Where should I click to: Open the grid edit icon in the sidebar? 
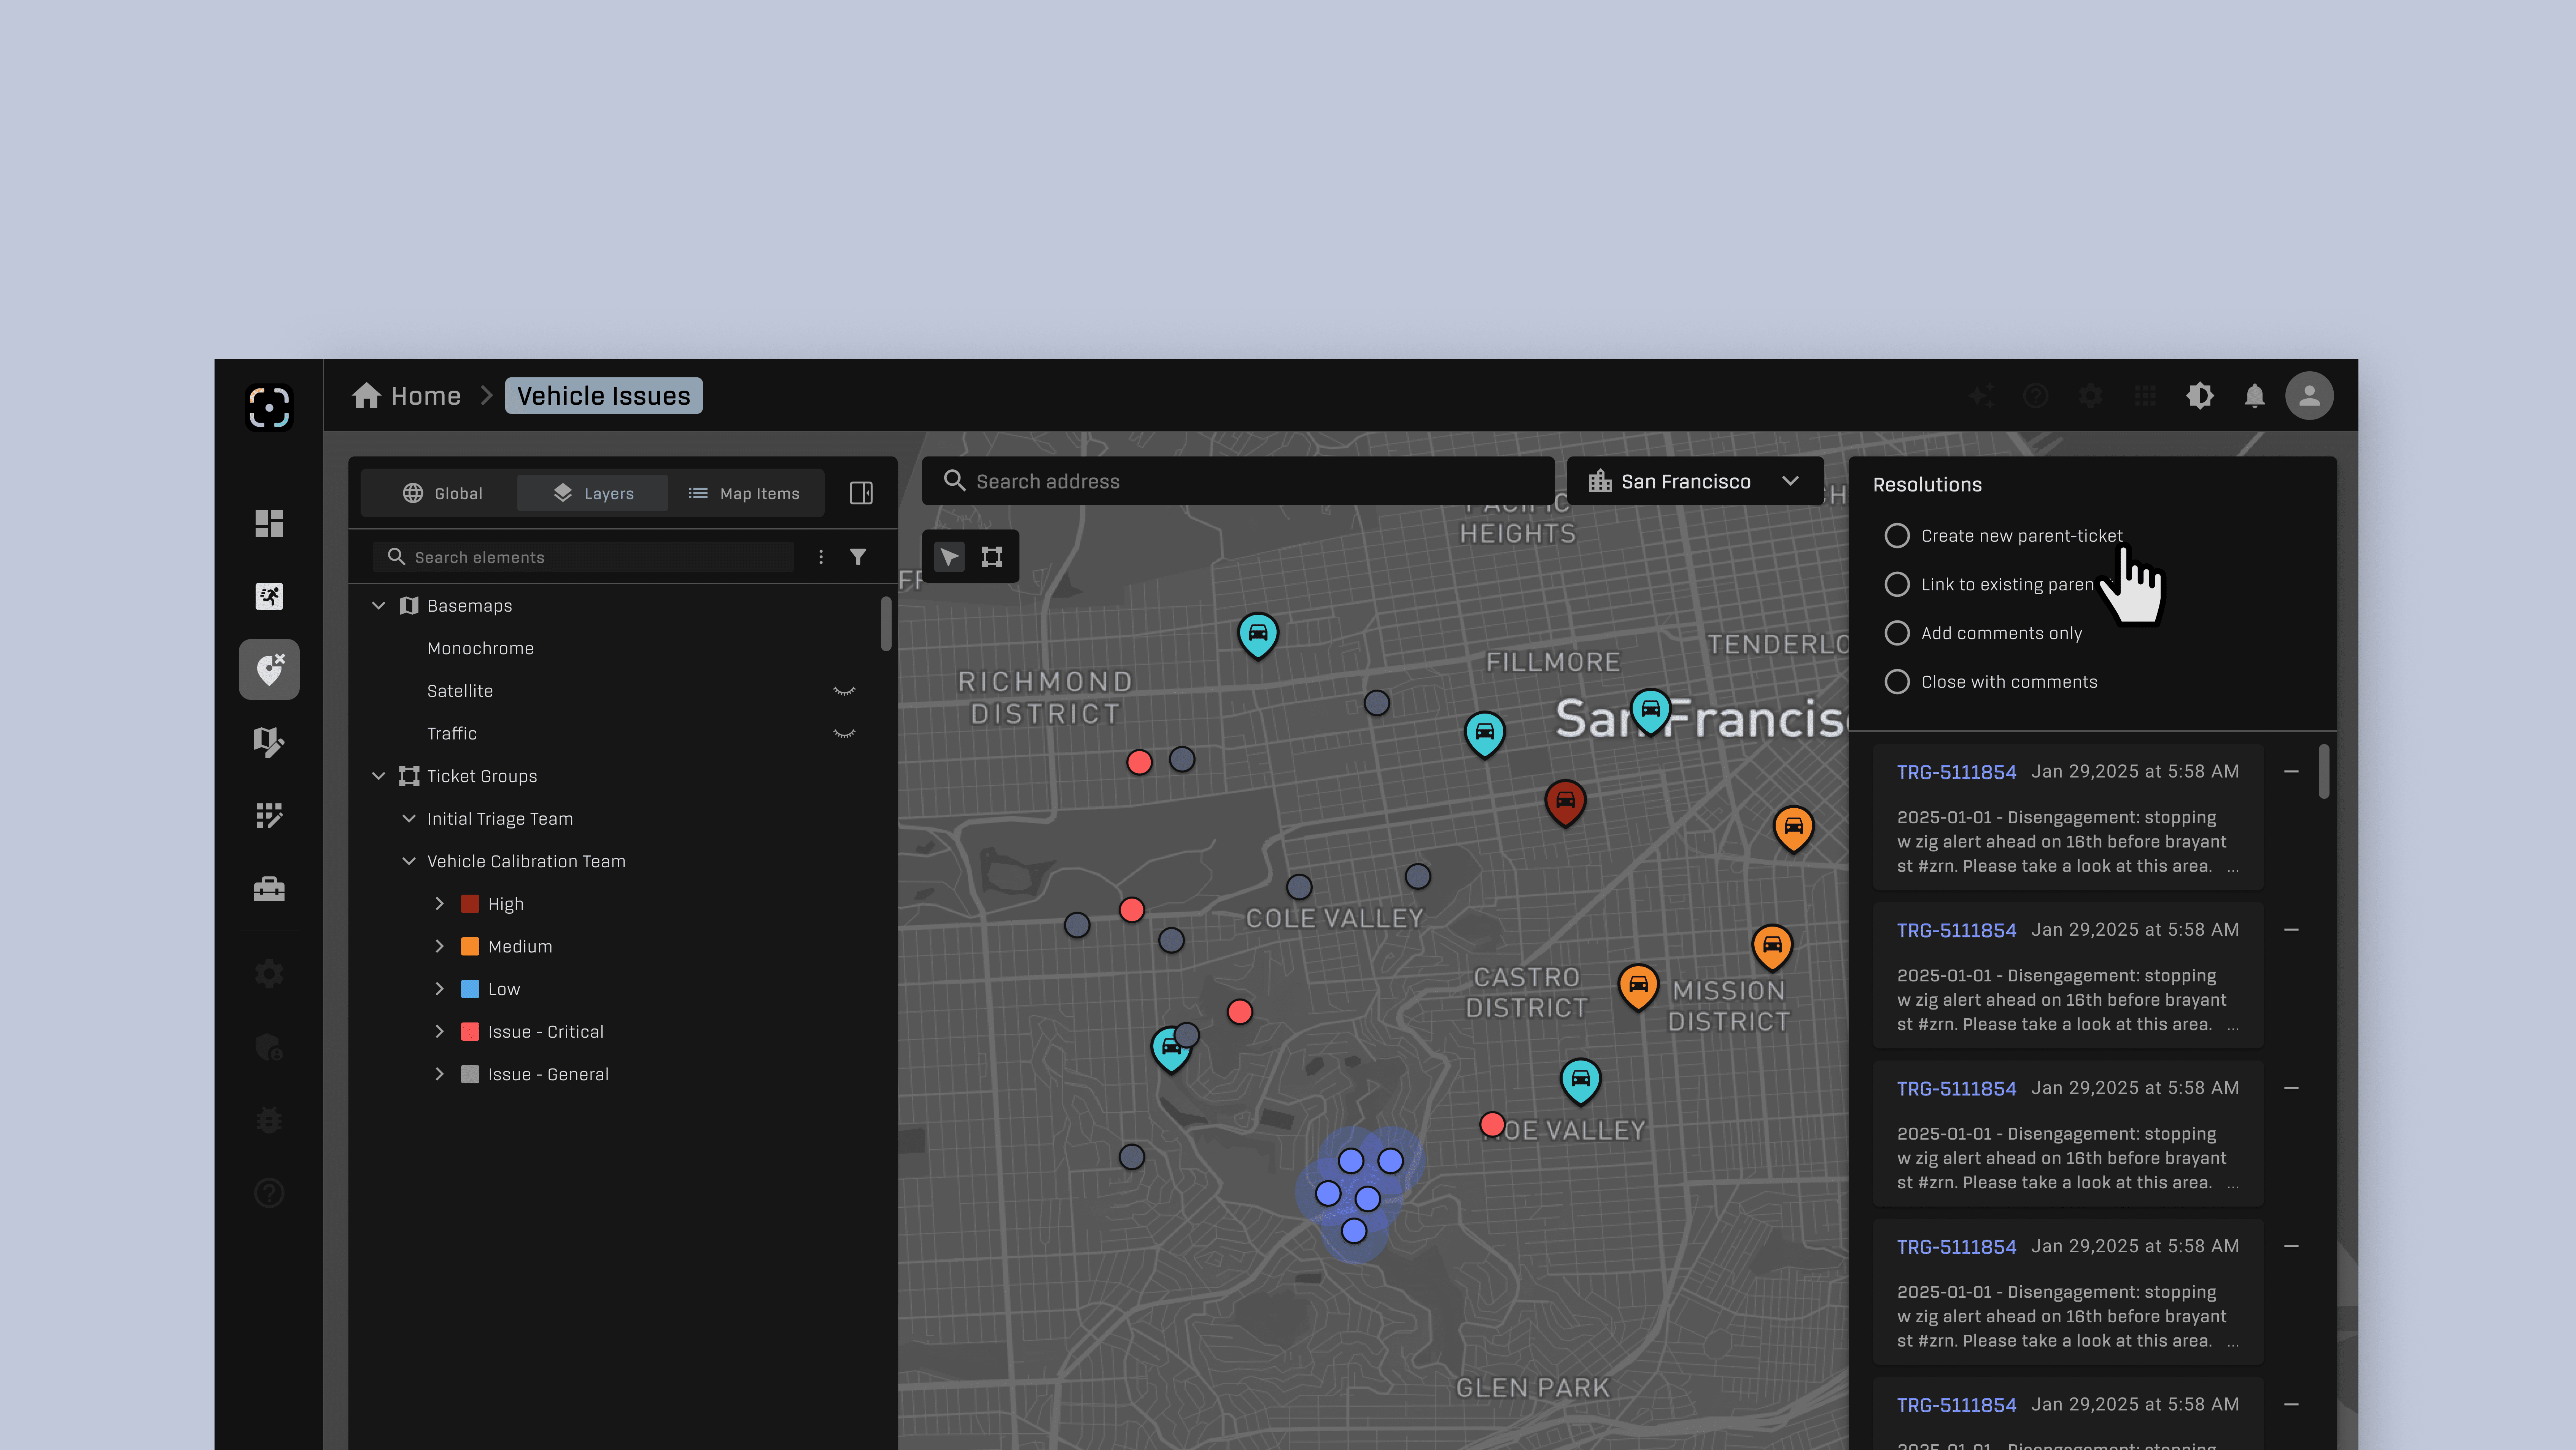[269, 816]
